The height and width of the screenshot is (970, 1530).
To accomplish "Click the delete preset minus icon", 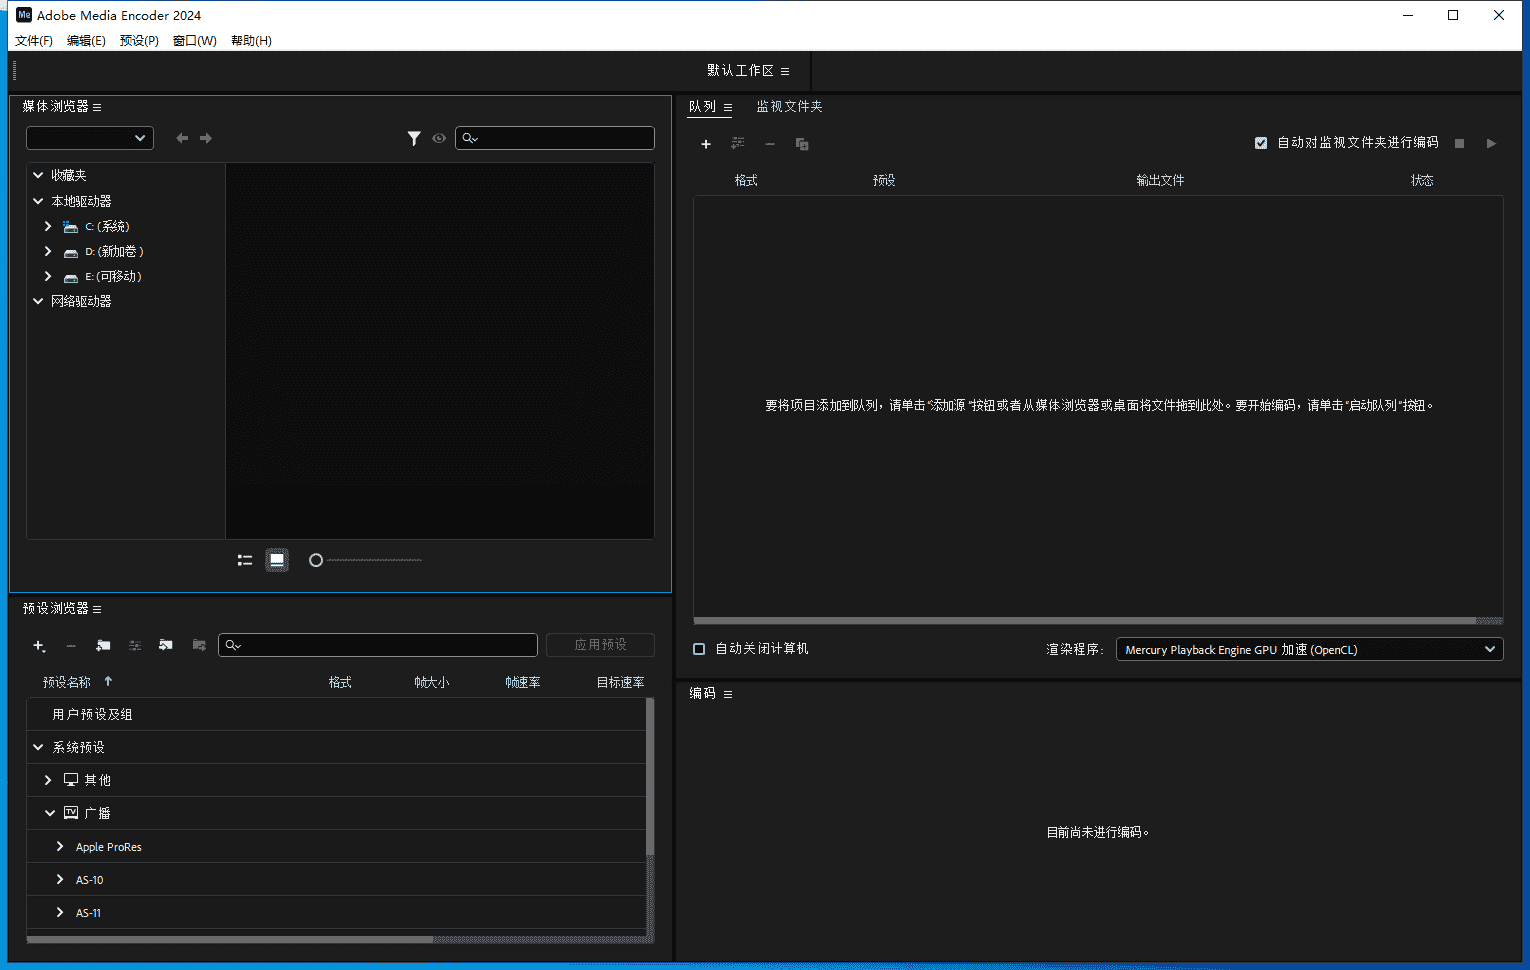I will (71, 646).
